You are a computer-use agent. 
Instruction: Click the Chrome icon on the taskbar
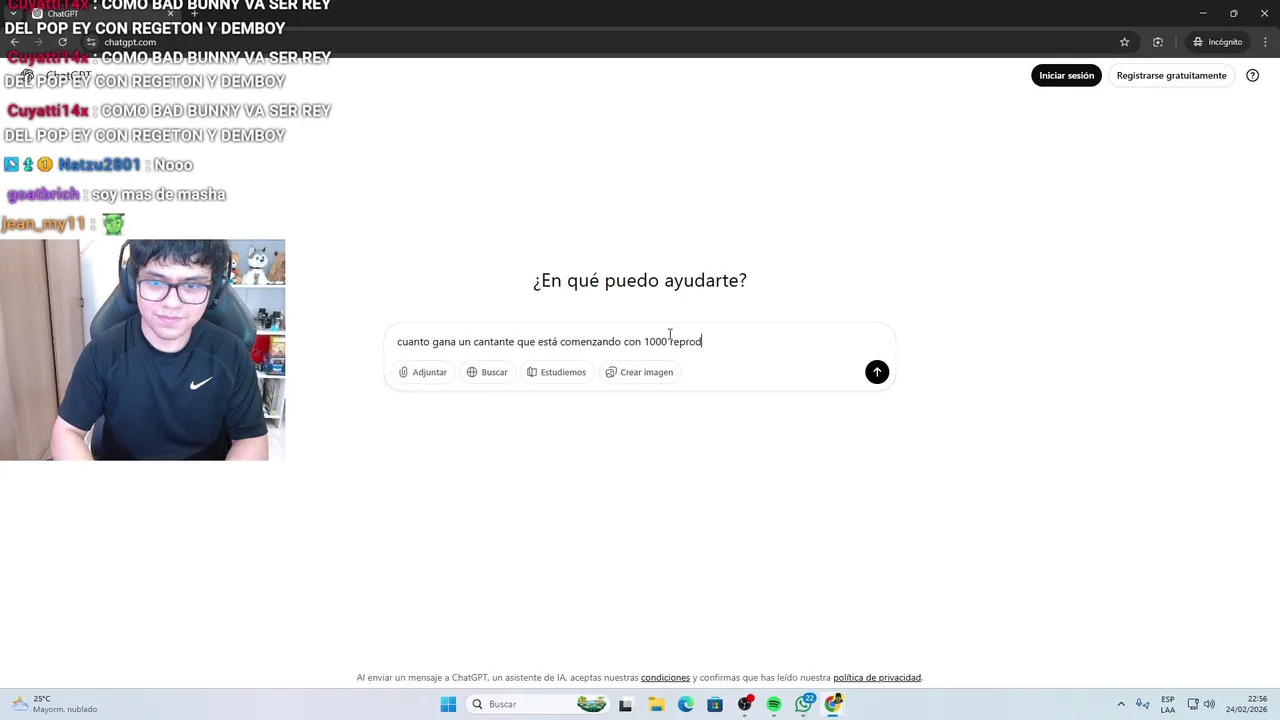833,704
